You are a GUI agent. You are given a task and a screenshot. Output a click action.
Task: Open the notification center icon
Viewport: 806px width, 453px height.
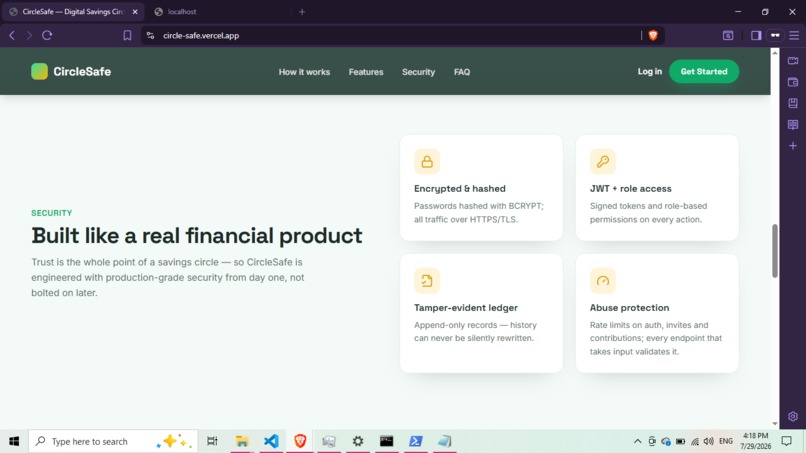point(786,441)
